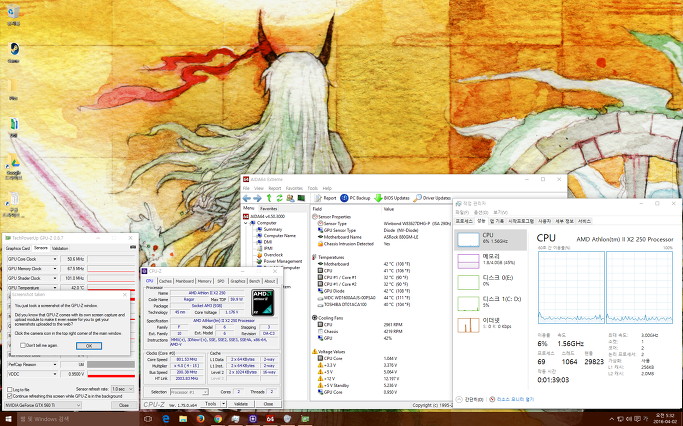Viewport: 683px width, 426px height.
Task: Select Disk 1 (C: D:) in Task Manager
Action: tap(490, 303)
